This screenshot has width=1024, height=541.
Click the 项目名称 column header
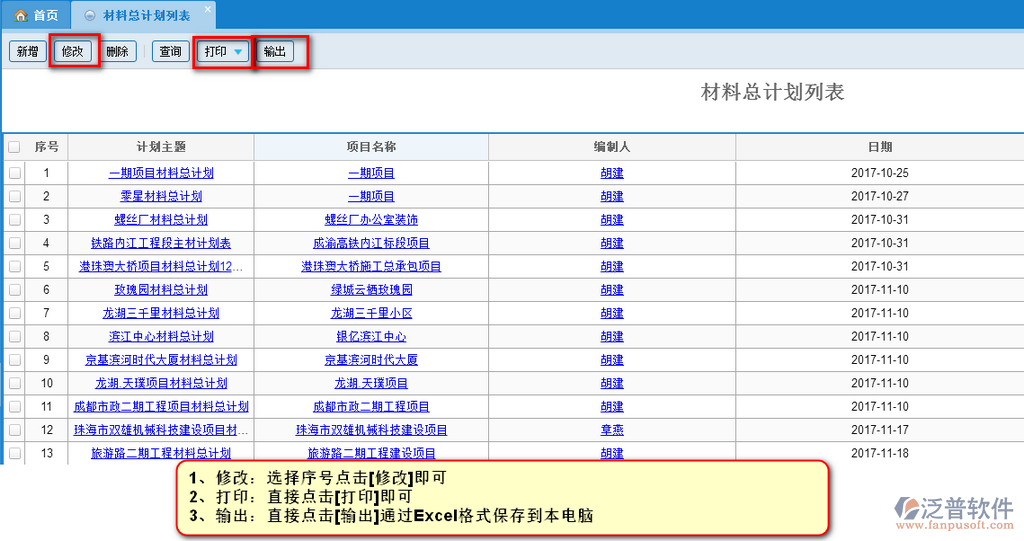(371, 147)
